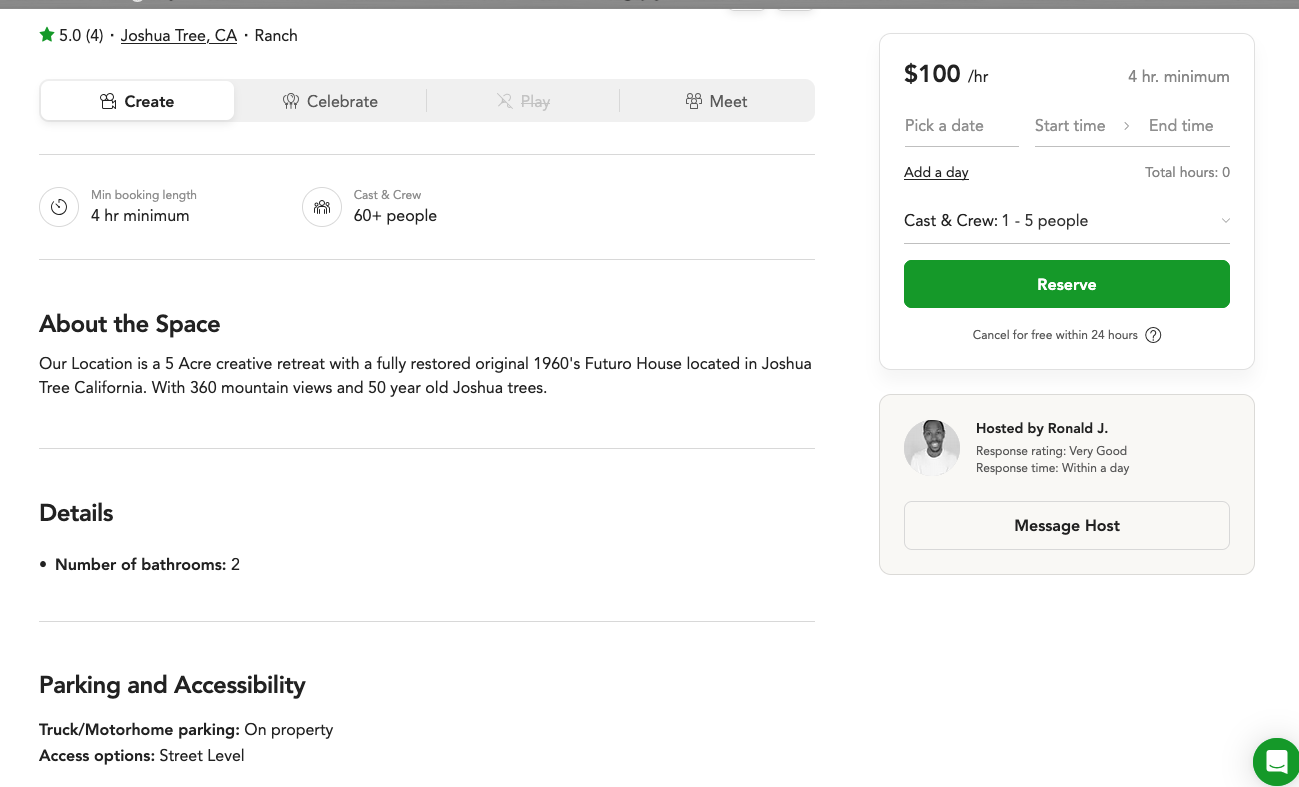The image size is (1299, 787).
Task: Switch to the Celebrate tab
Action: click(330, 101)
